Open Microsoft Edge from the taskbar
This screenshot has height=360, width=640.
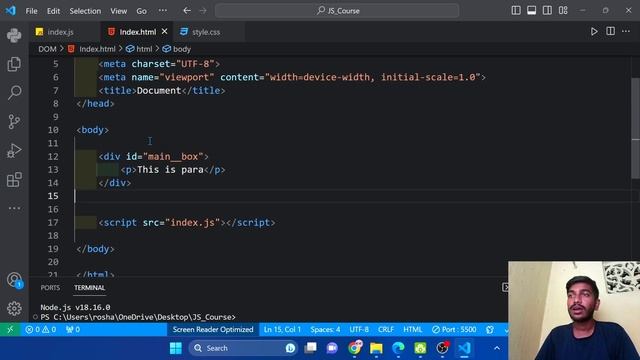398,348
